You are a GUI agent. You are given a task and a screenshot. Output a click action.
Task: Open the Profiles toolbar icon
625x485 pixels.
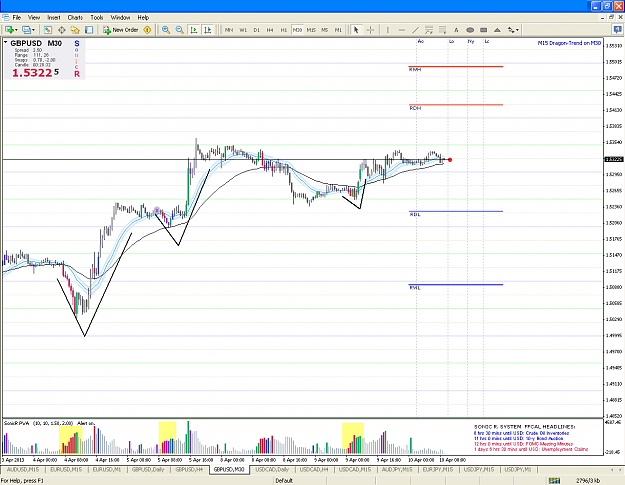[x=26, y=30]
